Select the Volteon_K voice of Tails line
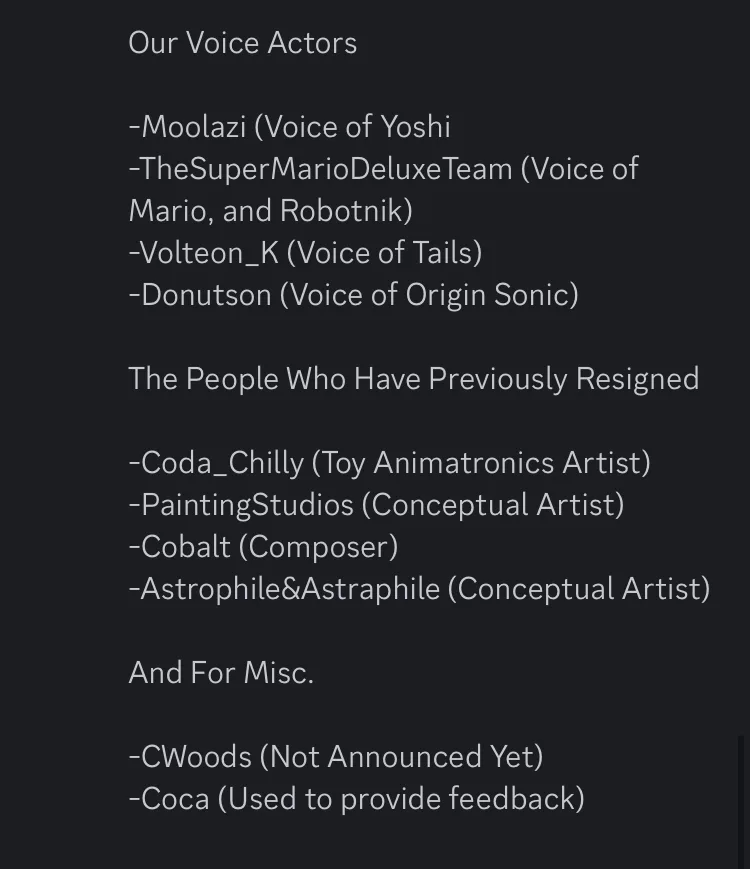The width and height of the screenshot is (750, 869). (305, 253)
